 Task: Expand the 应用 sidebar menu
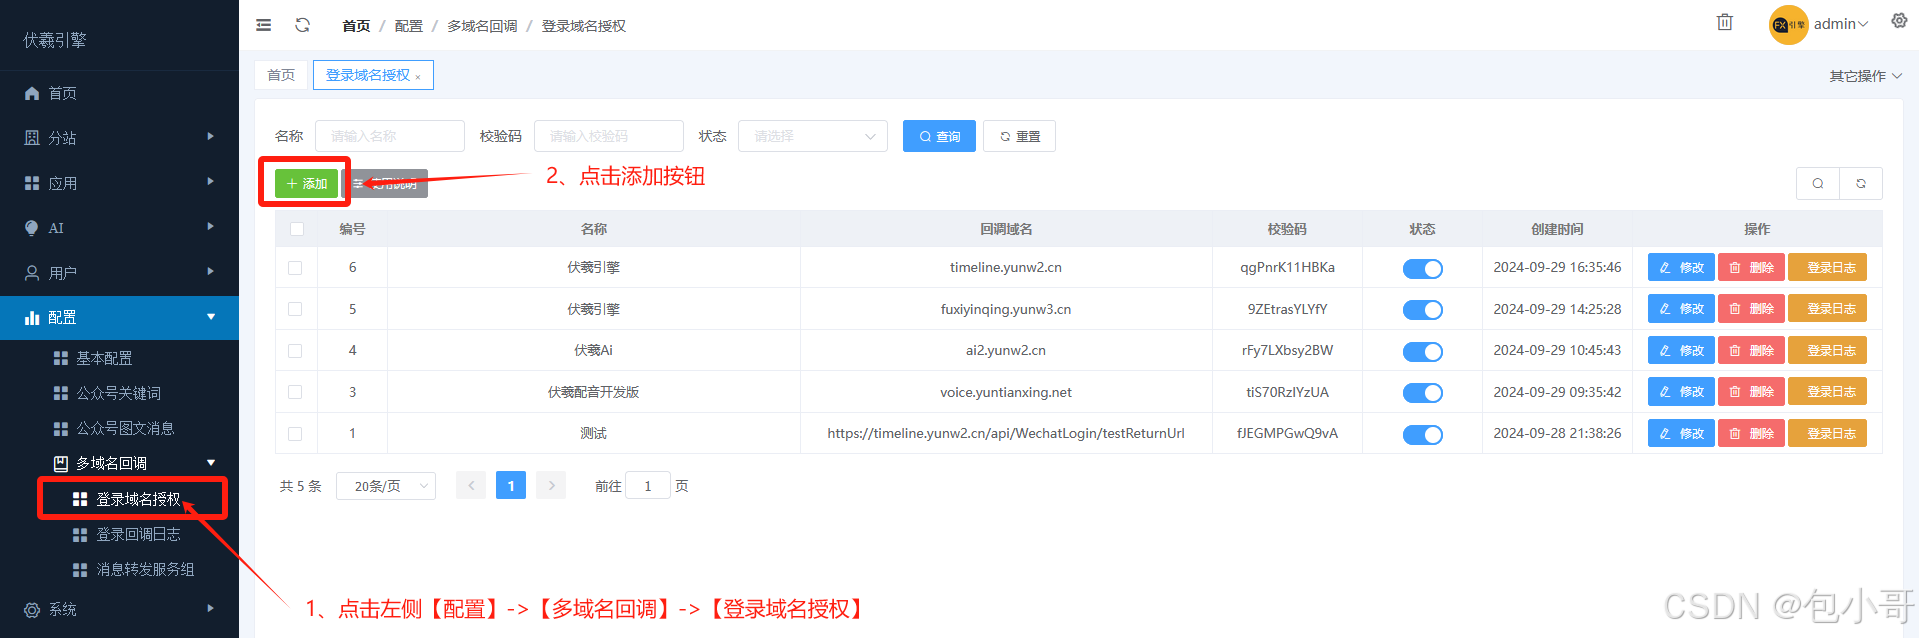210,182
